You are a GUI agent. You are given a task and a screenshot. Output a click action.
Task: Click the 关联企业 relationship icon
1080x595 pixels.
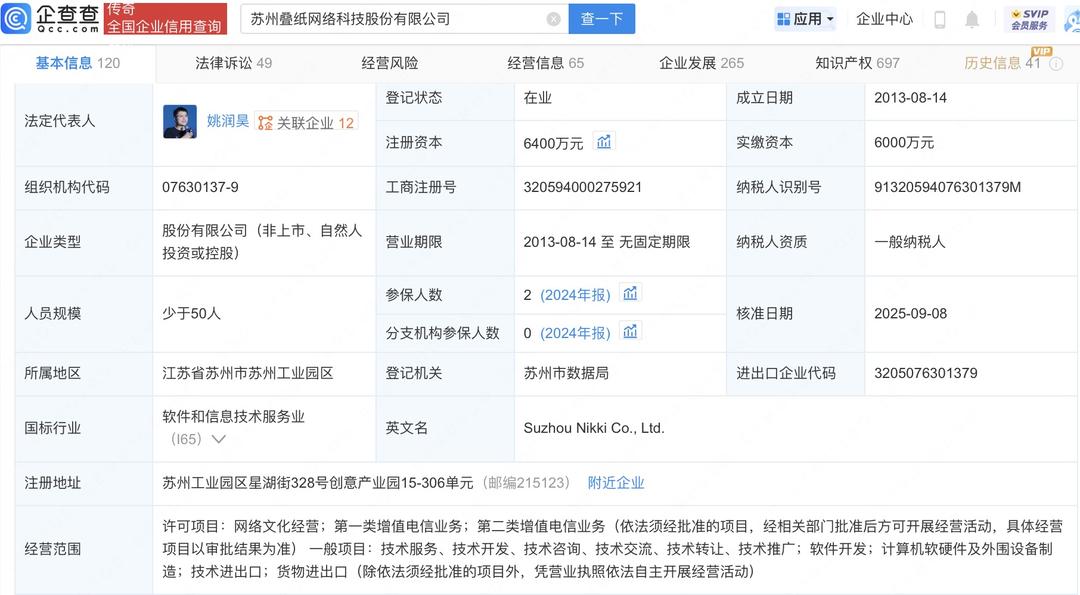[265, 123]
